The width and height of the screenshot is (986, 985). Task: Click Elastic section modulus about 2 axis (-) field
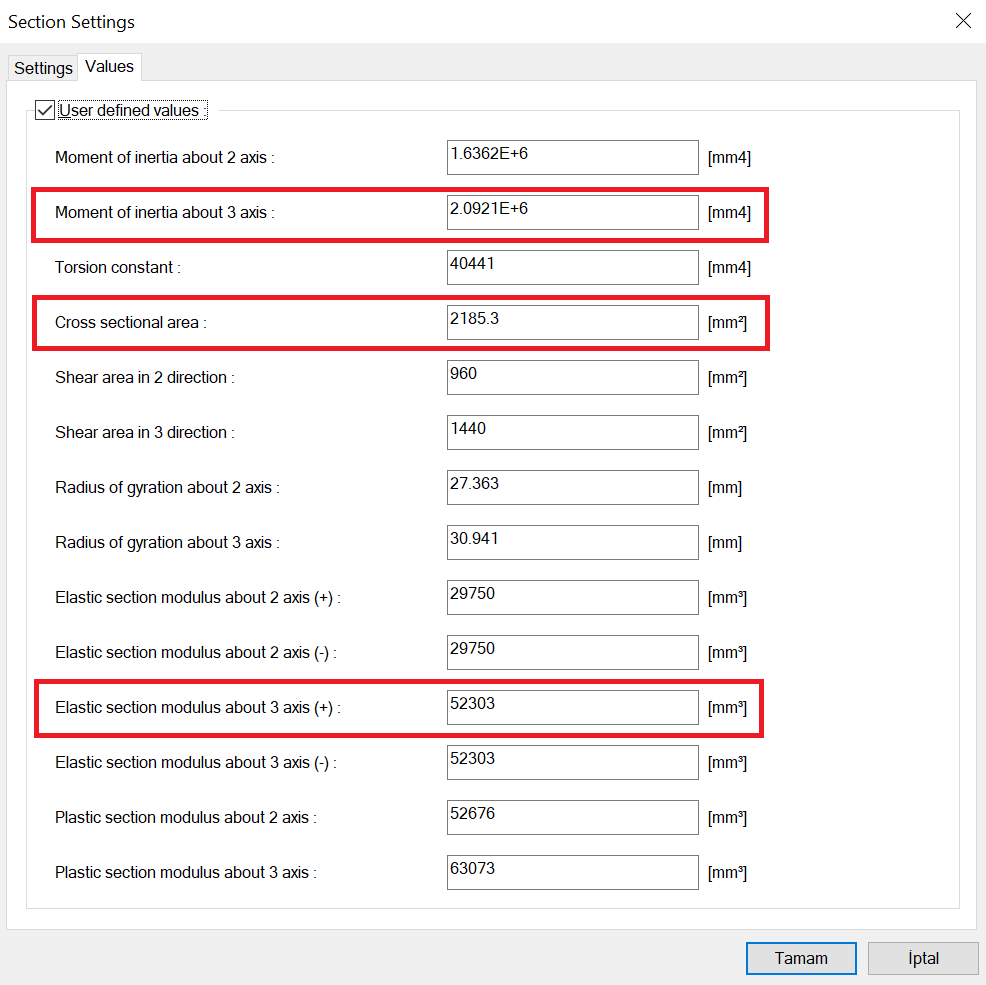572,652
